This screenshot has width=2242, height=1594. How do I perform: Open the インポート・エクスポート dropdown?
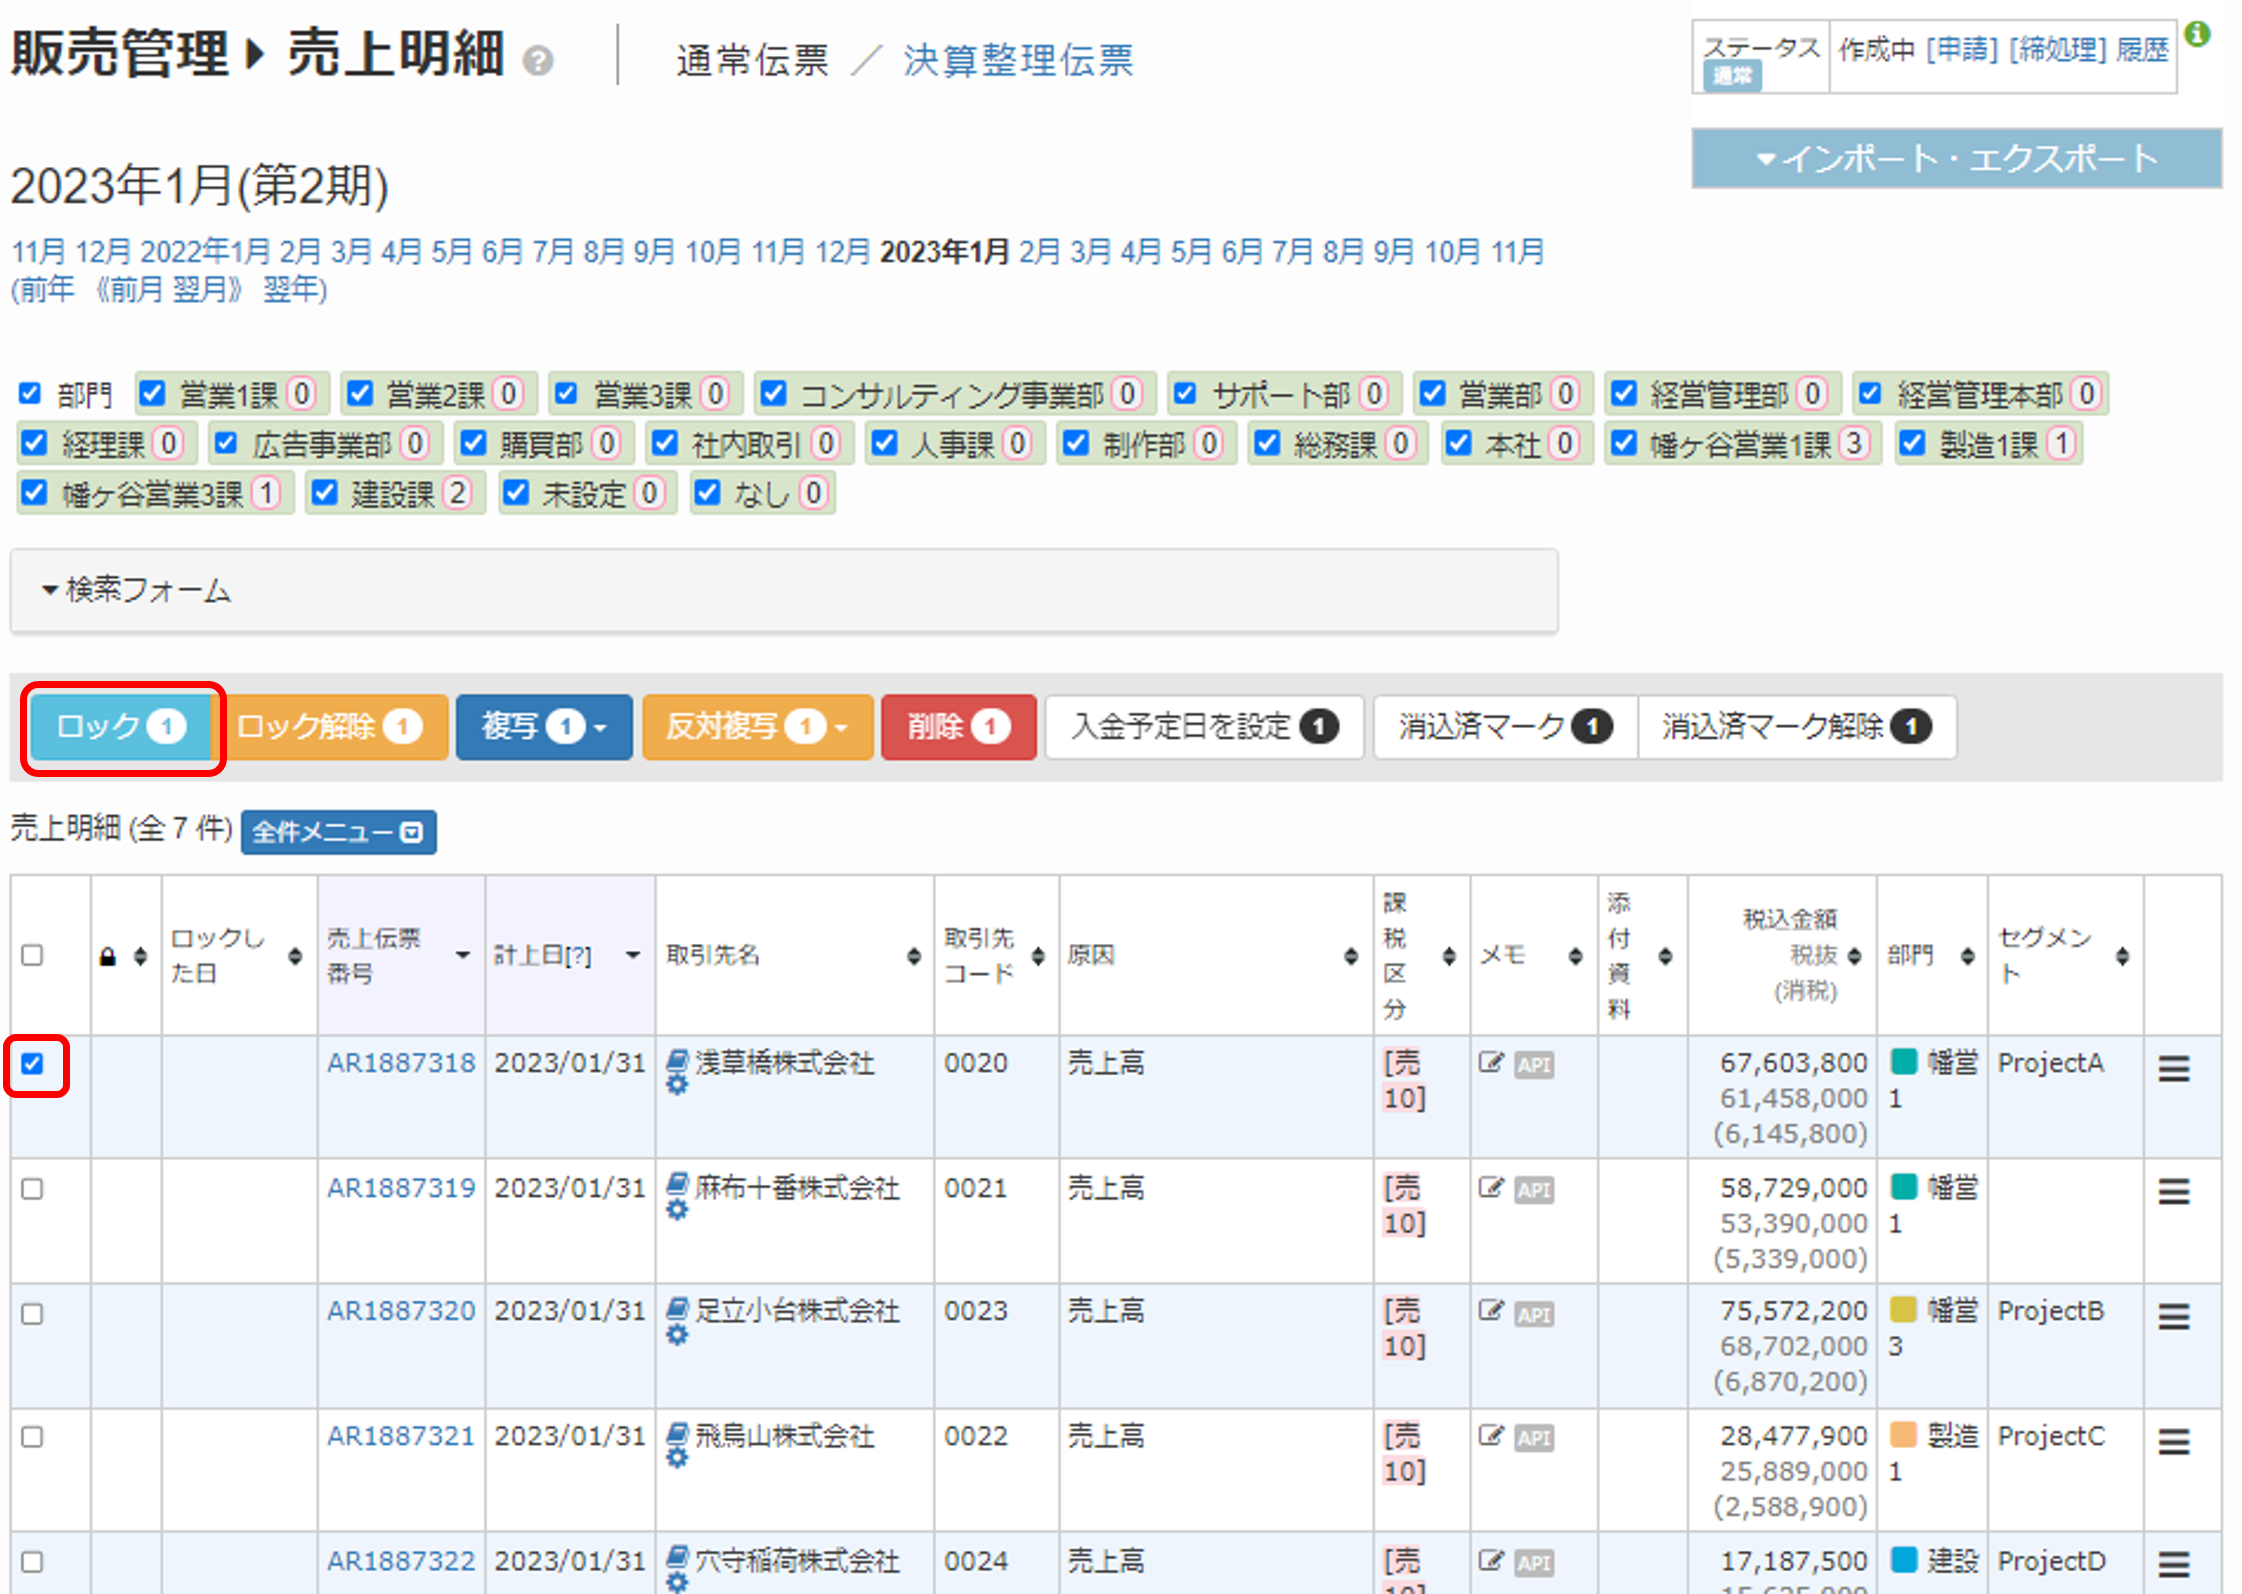click(x=1956, y=158)
